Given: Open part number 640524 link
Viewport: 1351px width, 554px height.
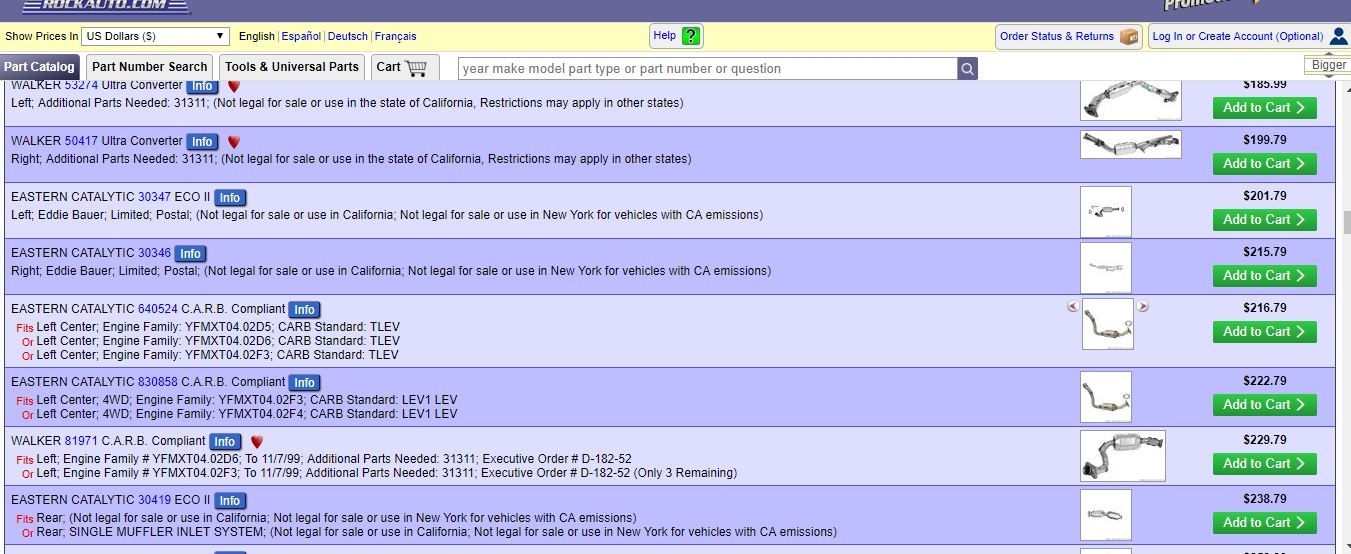Looking at the screenshot, I should coord(158,309).
